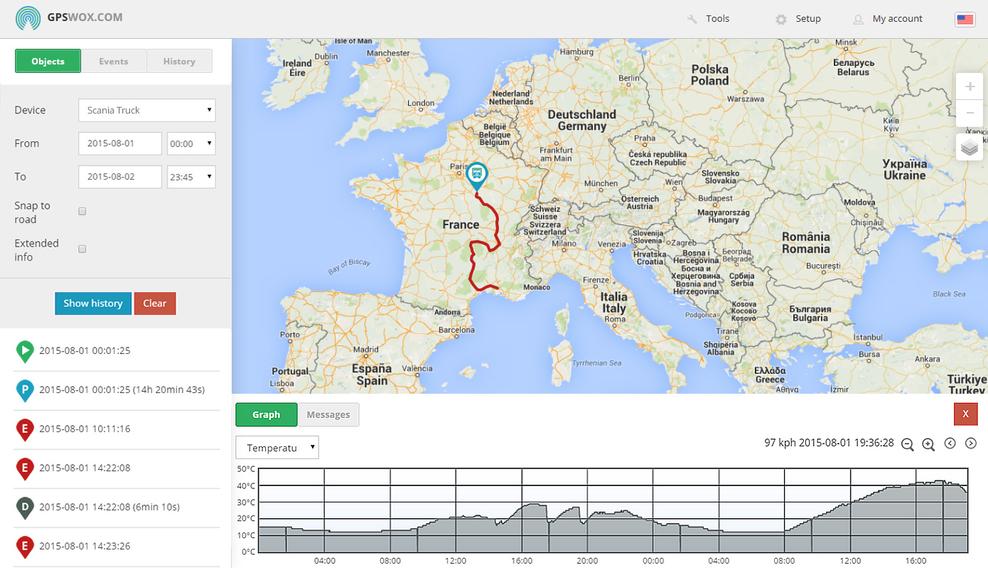Click the dark drive marker 6min 10s
988x568 pixels.
[x=25, y=507]
